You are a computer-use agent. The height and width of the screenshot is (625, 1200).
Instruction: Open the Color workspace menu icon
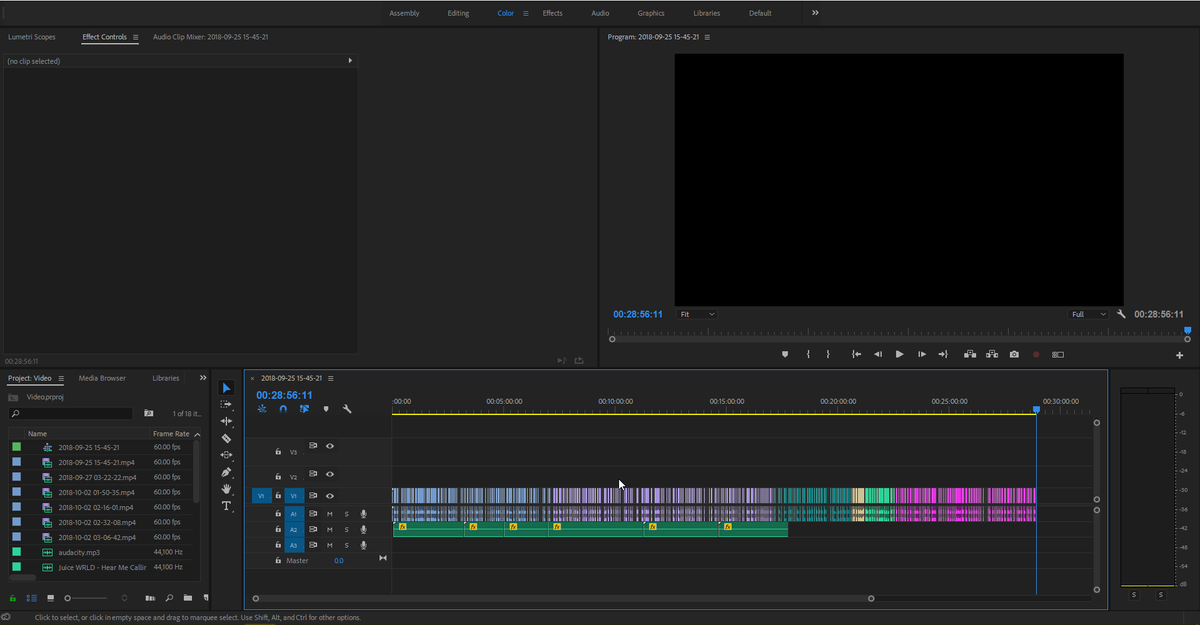[525, 13]
